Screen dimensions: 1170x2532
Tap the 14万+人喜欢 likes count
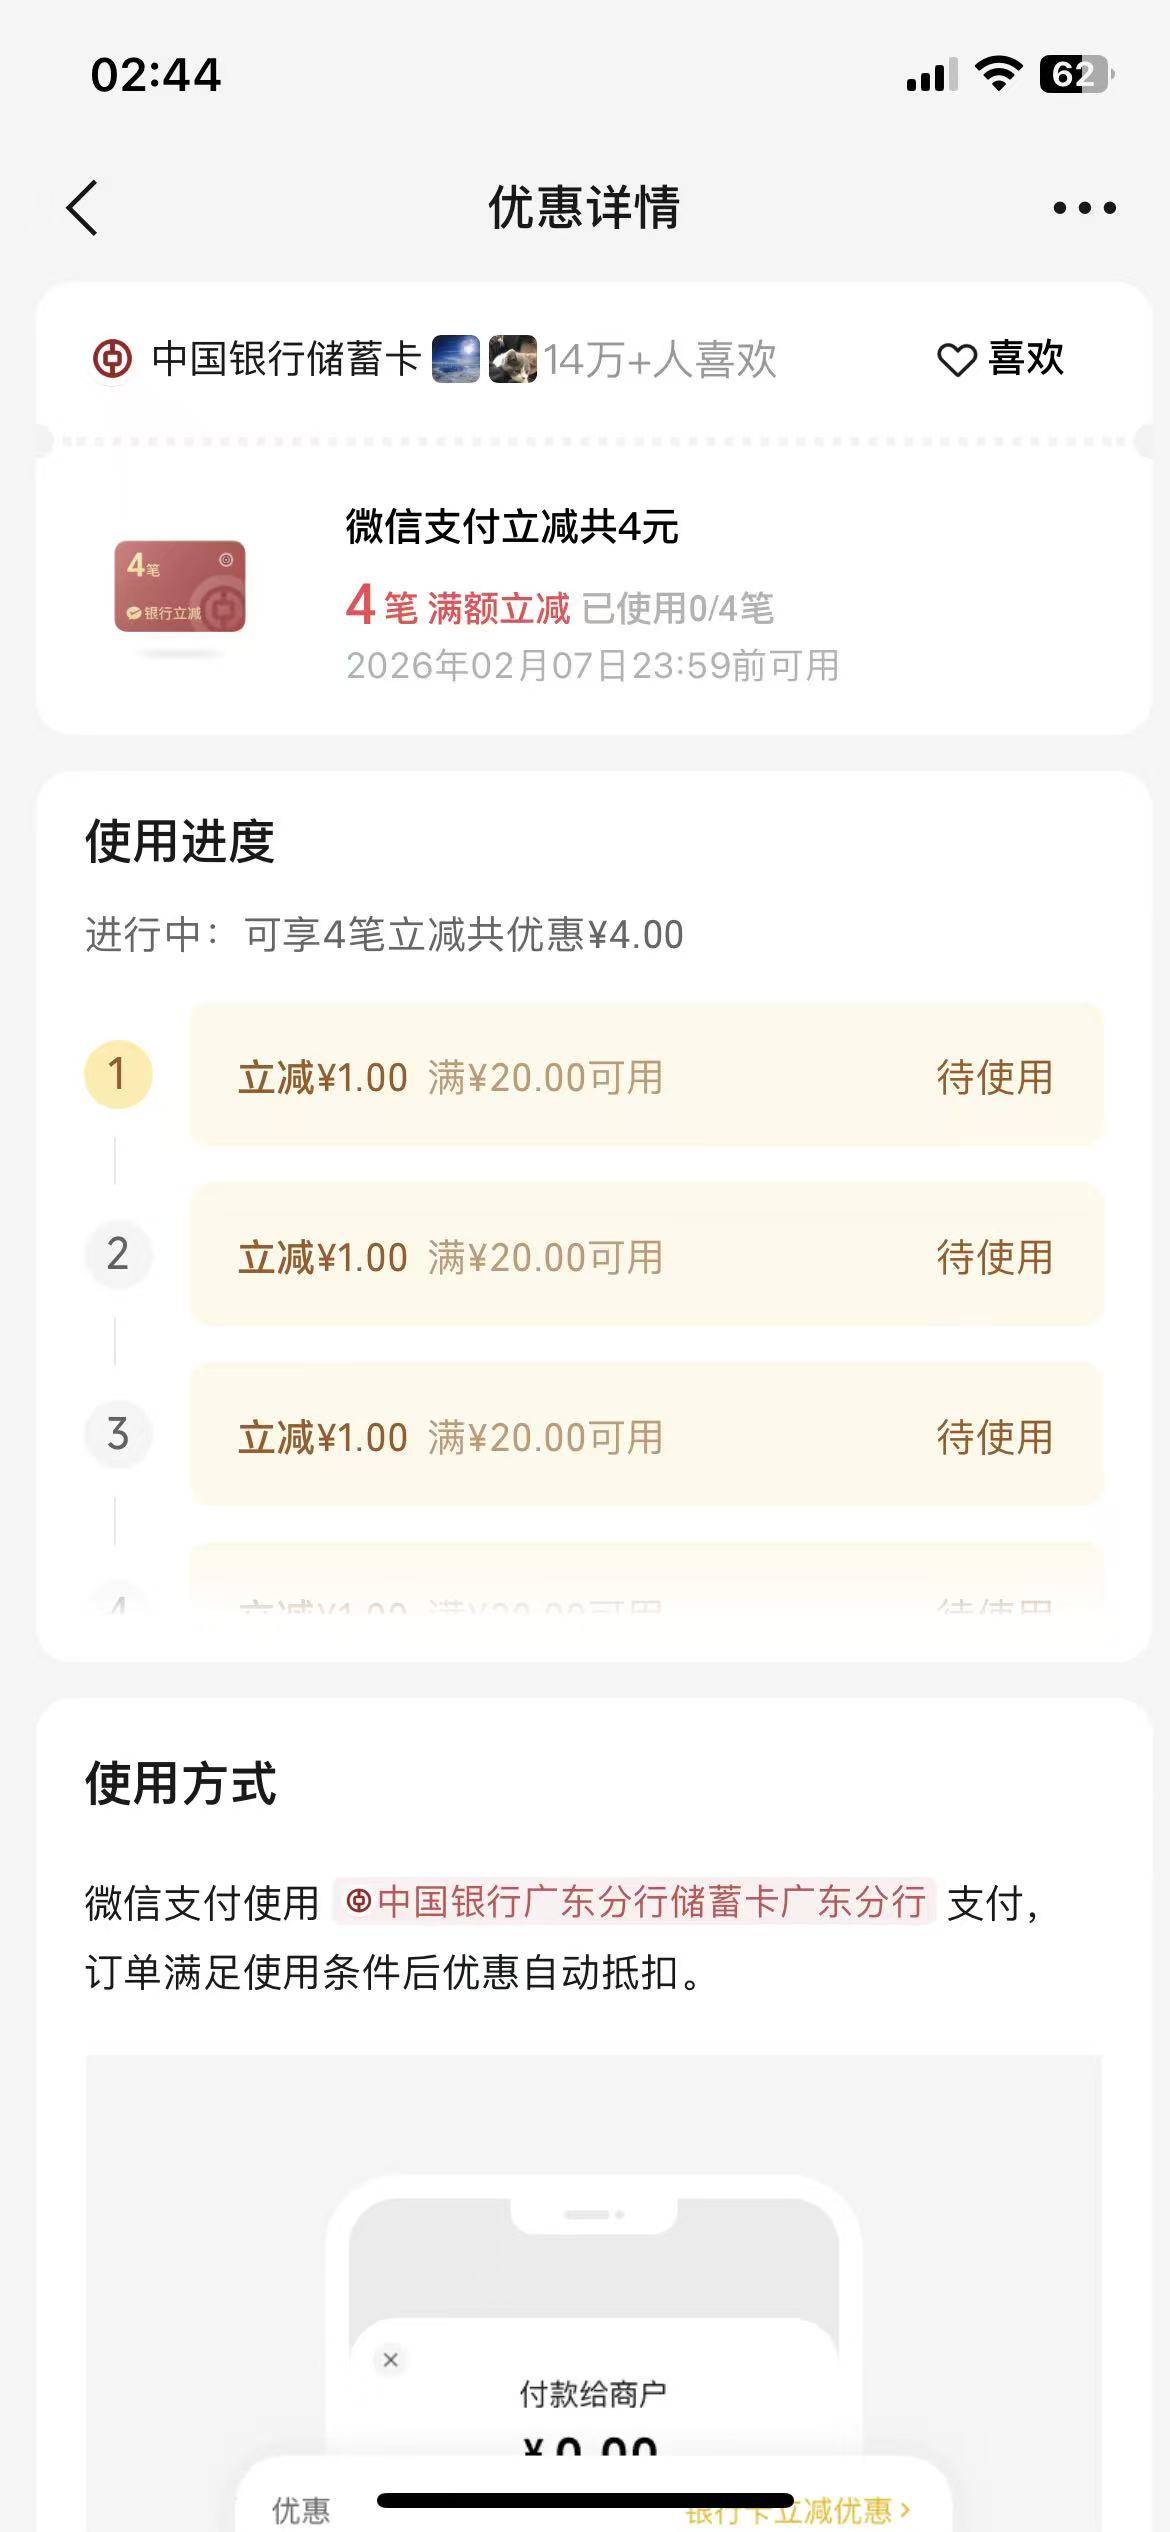click(660, 360)
